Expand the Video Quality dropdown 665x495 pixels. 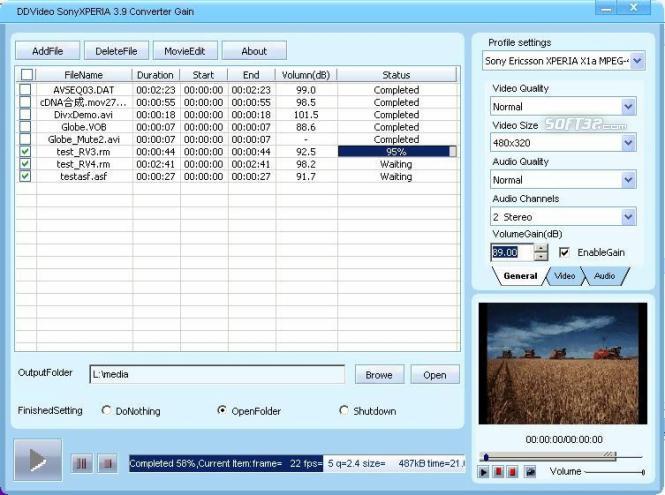coord(629,106)
